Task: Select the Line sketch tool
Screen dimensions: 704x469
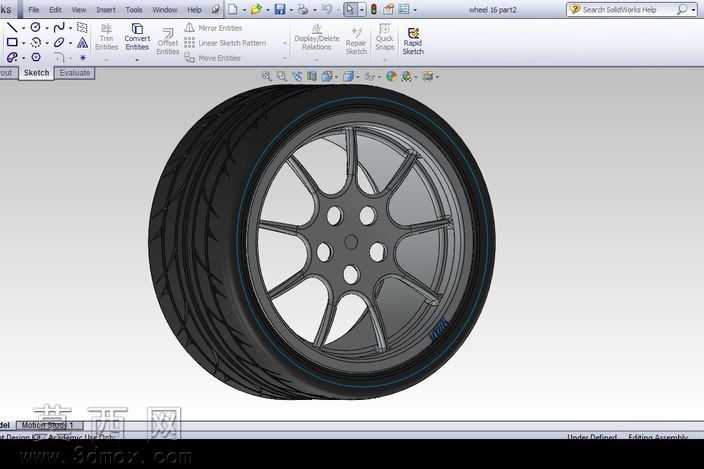Action: (12, 27)
